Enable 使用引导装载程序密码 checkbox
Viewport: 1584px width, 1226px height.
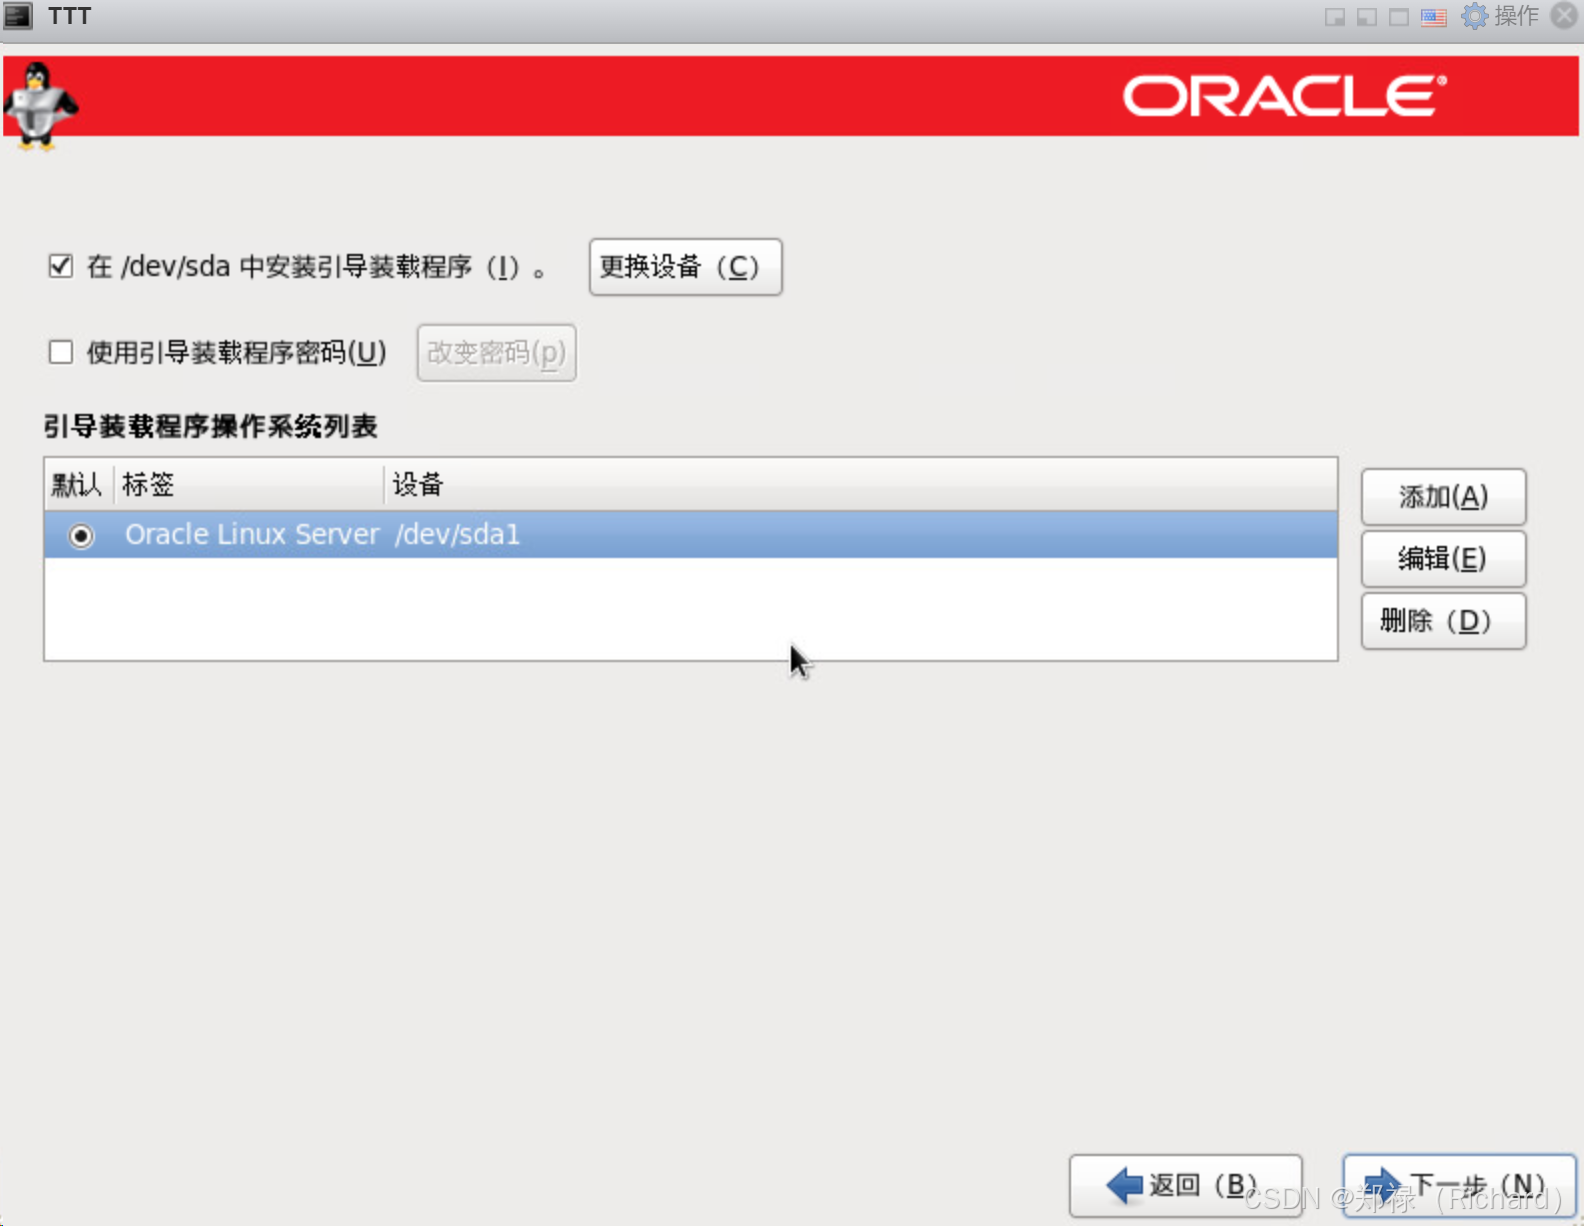61,352
